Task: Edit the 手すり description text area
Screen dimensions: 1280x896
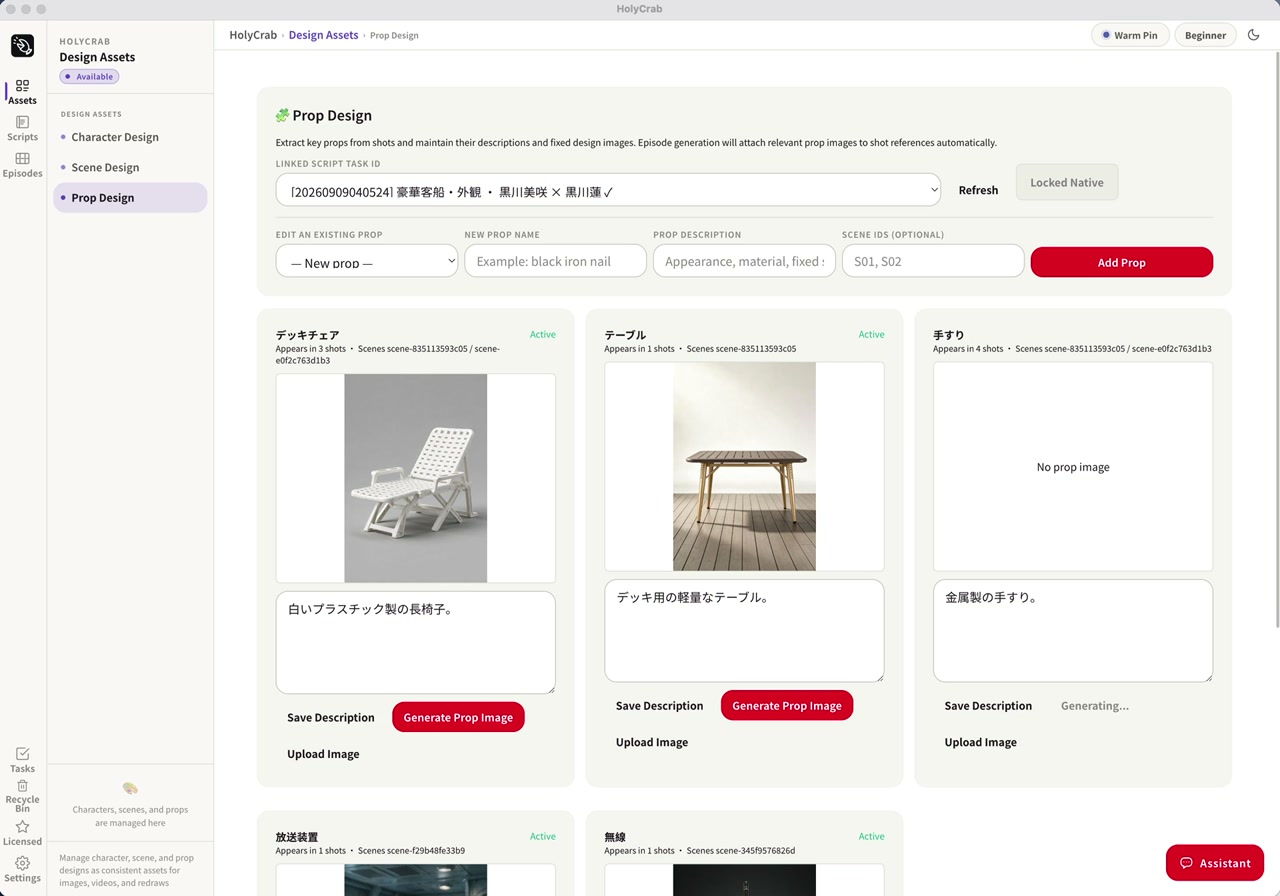Action: 1073,631
